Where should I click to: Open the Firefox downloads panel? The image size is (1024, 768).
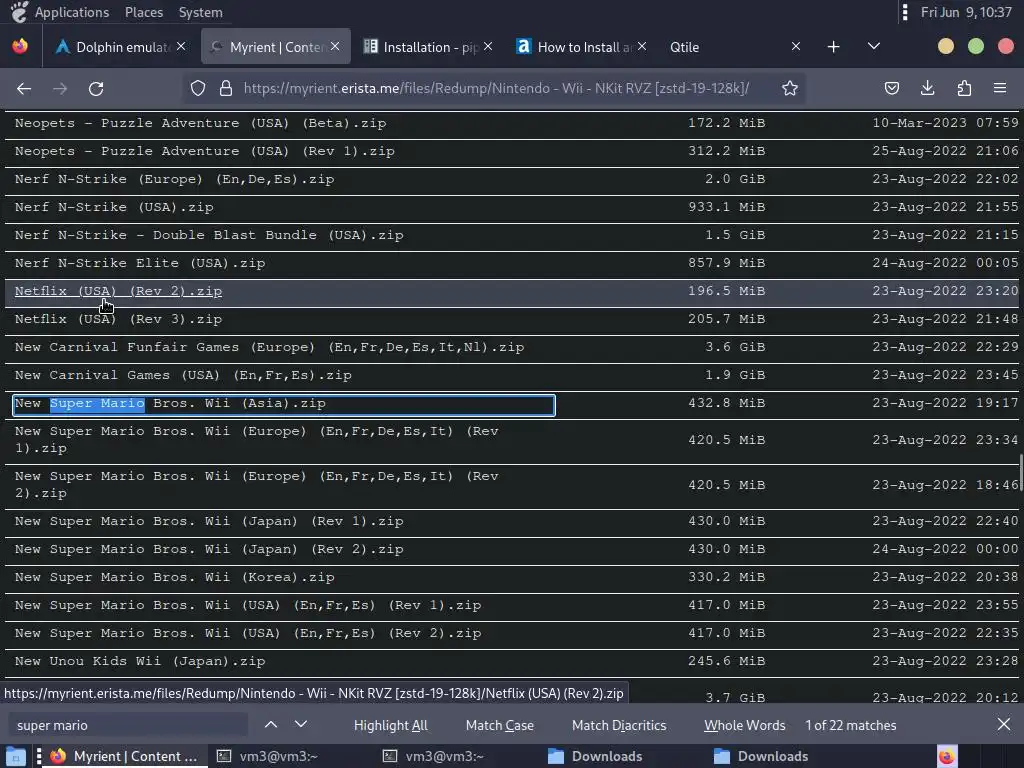(927, 88)
